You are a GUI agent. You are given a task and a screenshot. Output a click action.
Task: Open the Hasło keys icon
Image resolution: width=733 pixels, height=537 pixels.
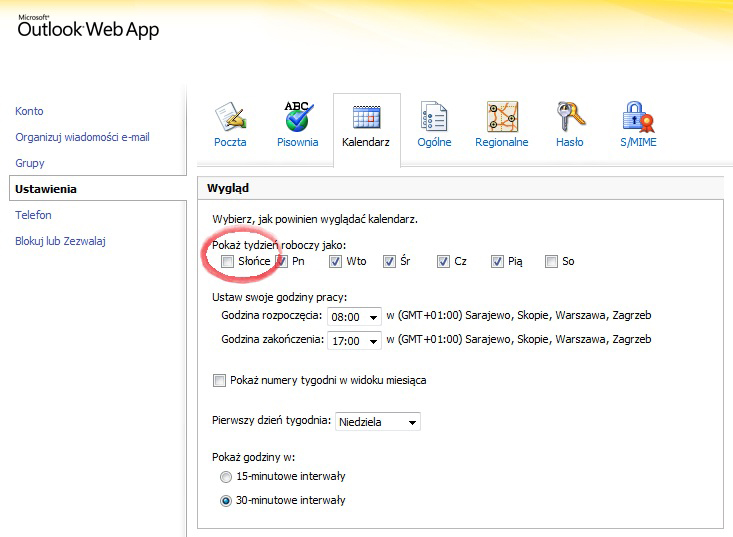(569, 118)
